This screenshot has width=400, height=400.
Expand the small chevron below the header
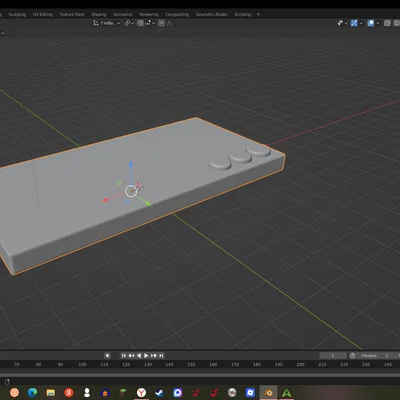coord(2,33)
